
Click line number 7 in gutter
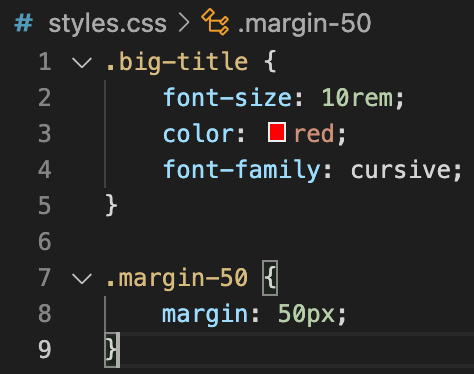45,278
